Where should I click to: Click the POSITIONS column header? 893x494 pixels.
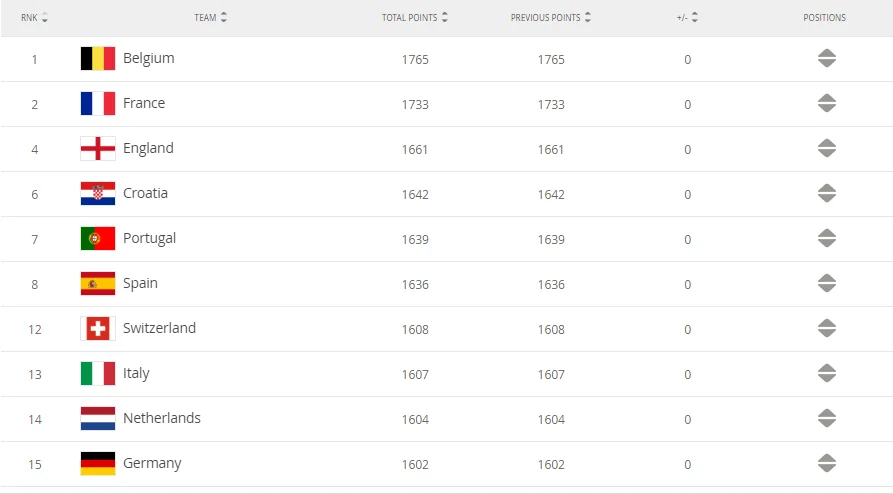824,18
